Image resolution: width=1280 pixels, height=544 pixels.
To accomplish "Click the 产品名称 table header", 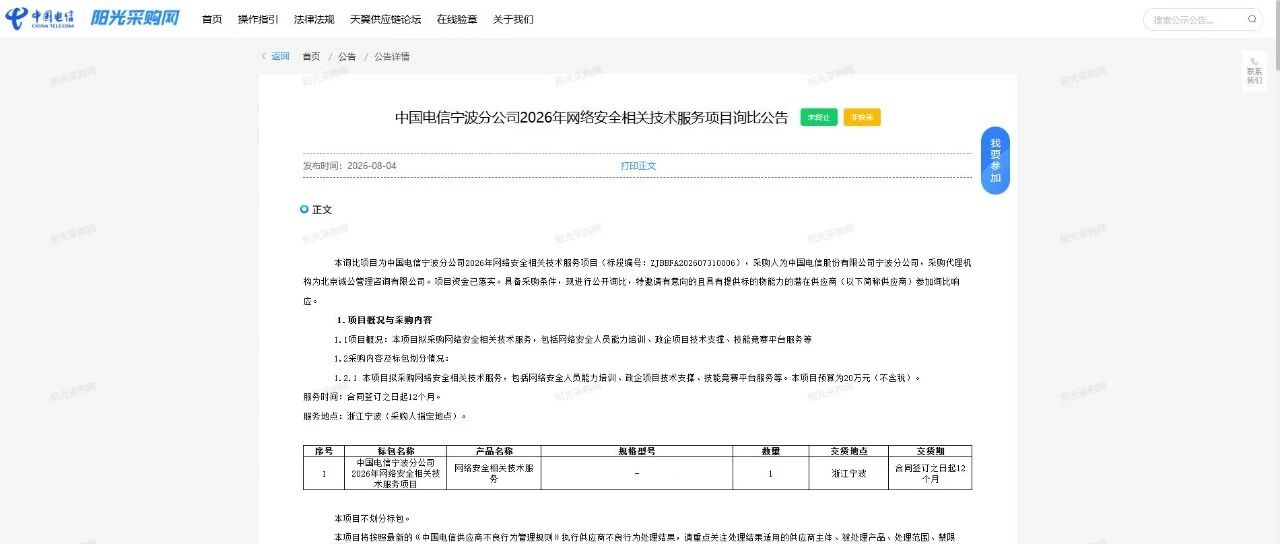I will 494,451.
